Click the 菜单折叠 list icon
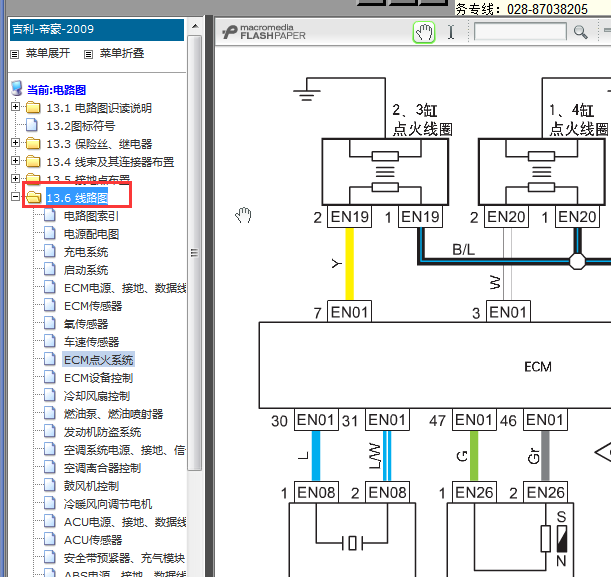 pos(88,54)
